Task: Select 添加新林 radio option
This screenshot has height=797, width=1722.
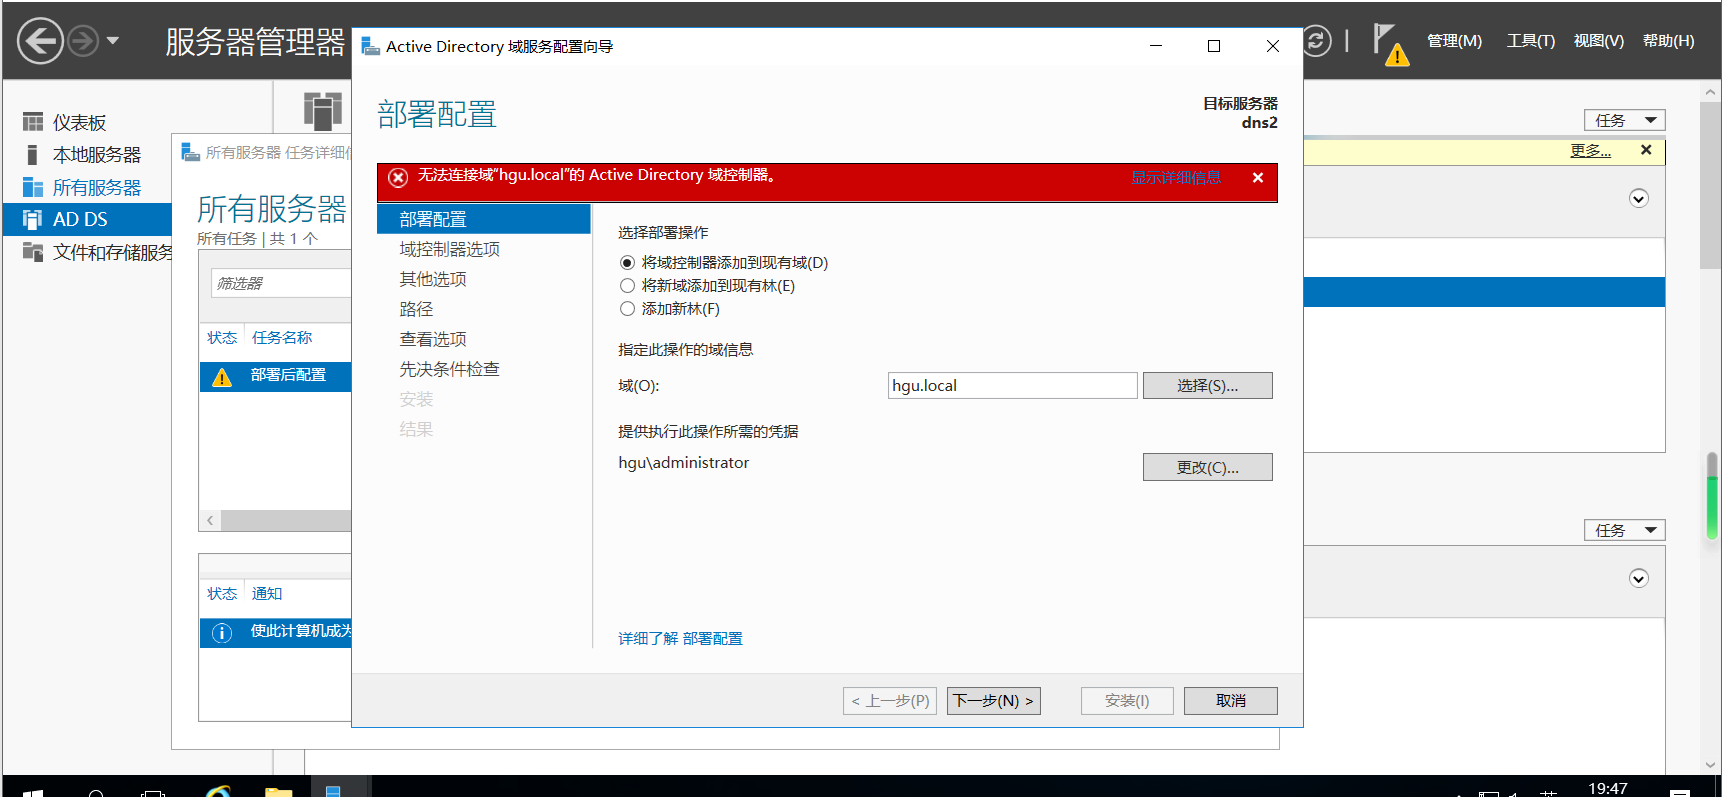Action: 627,309
